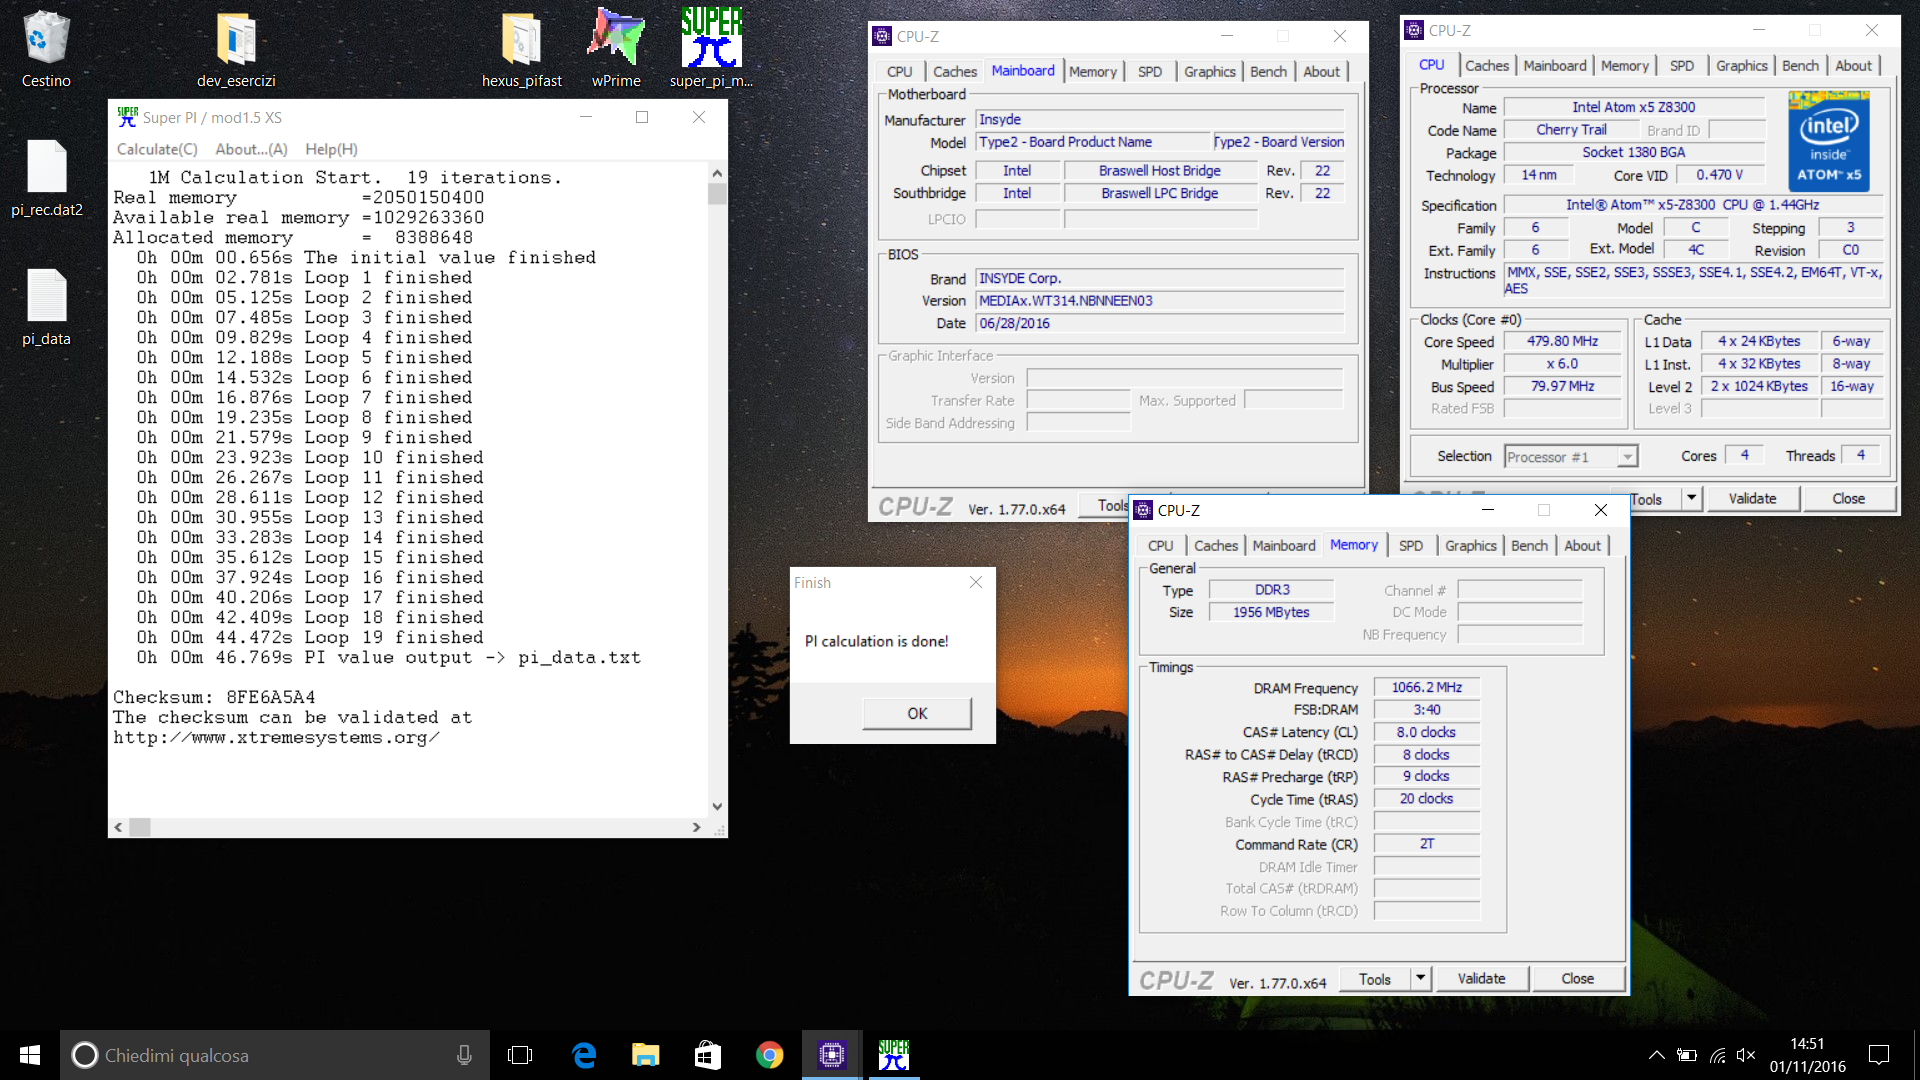Image resolution: width=1920 pixels, height=1080 pixels.
Task: Switch to CPU-Z taskbar icon
Action: click(831, 1055)
